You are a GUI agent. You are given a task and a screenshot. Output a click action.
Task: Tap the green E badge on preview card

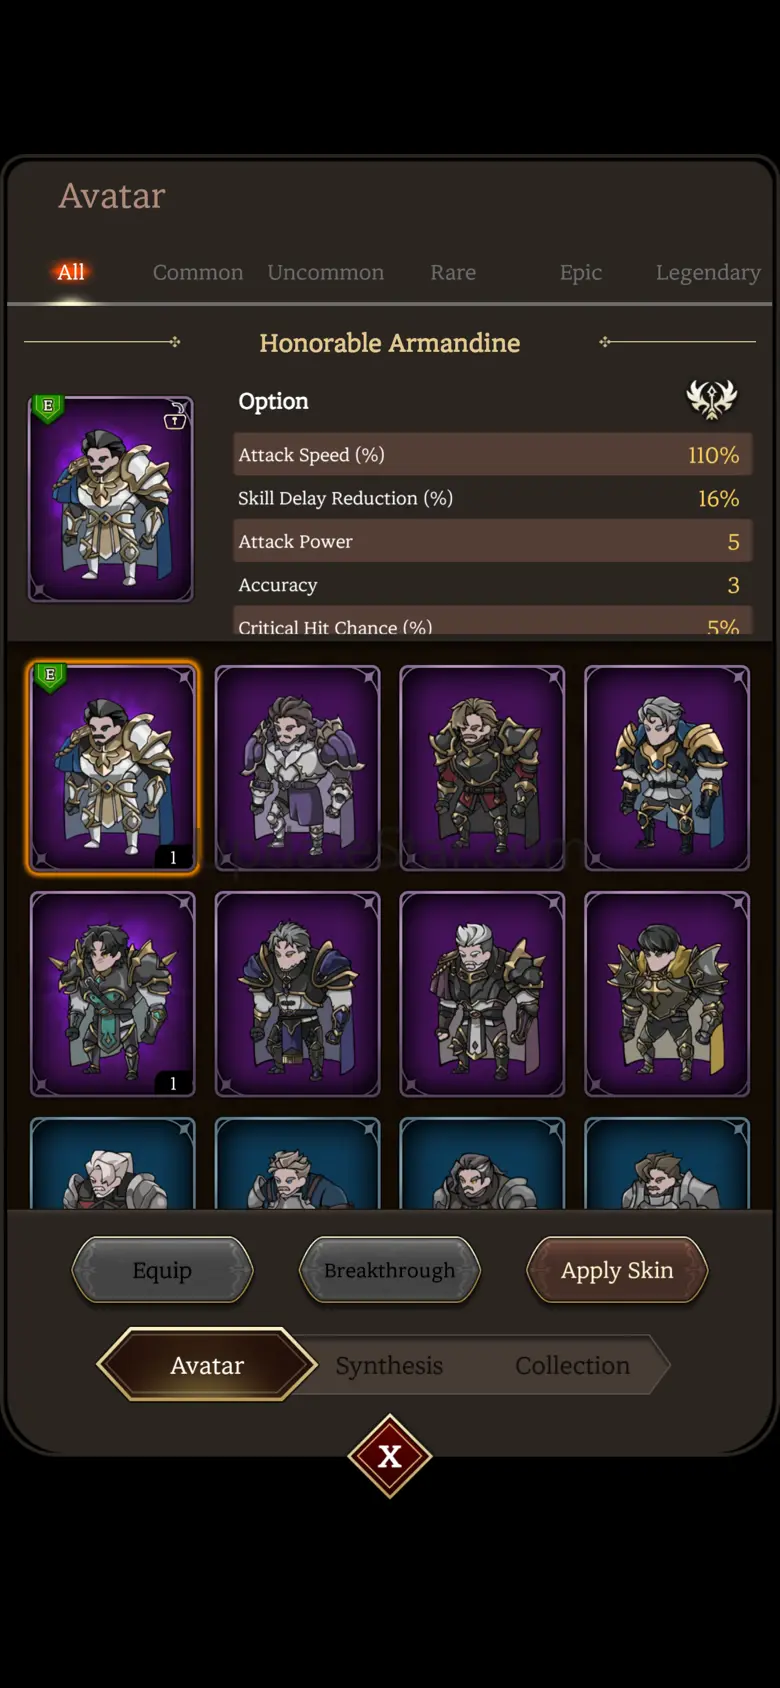tap(48, 407)
